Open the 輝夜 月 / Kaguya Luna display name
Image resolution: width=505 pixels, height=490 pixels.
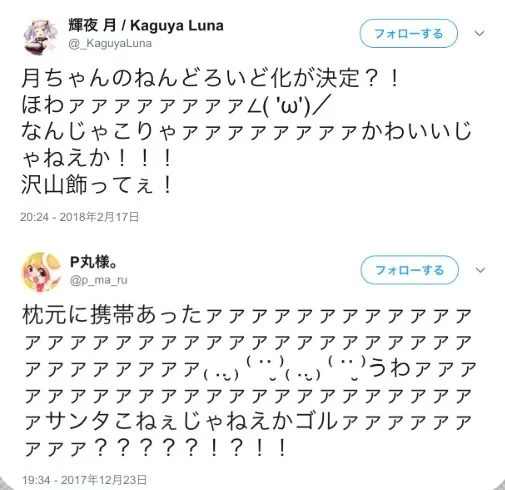click(146, 26)
